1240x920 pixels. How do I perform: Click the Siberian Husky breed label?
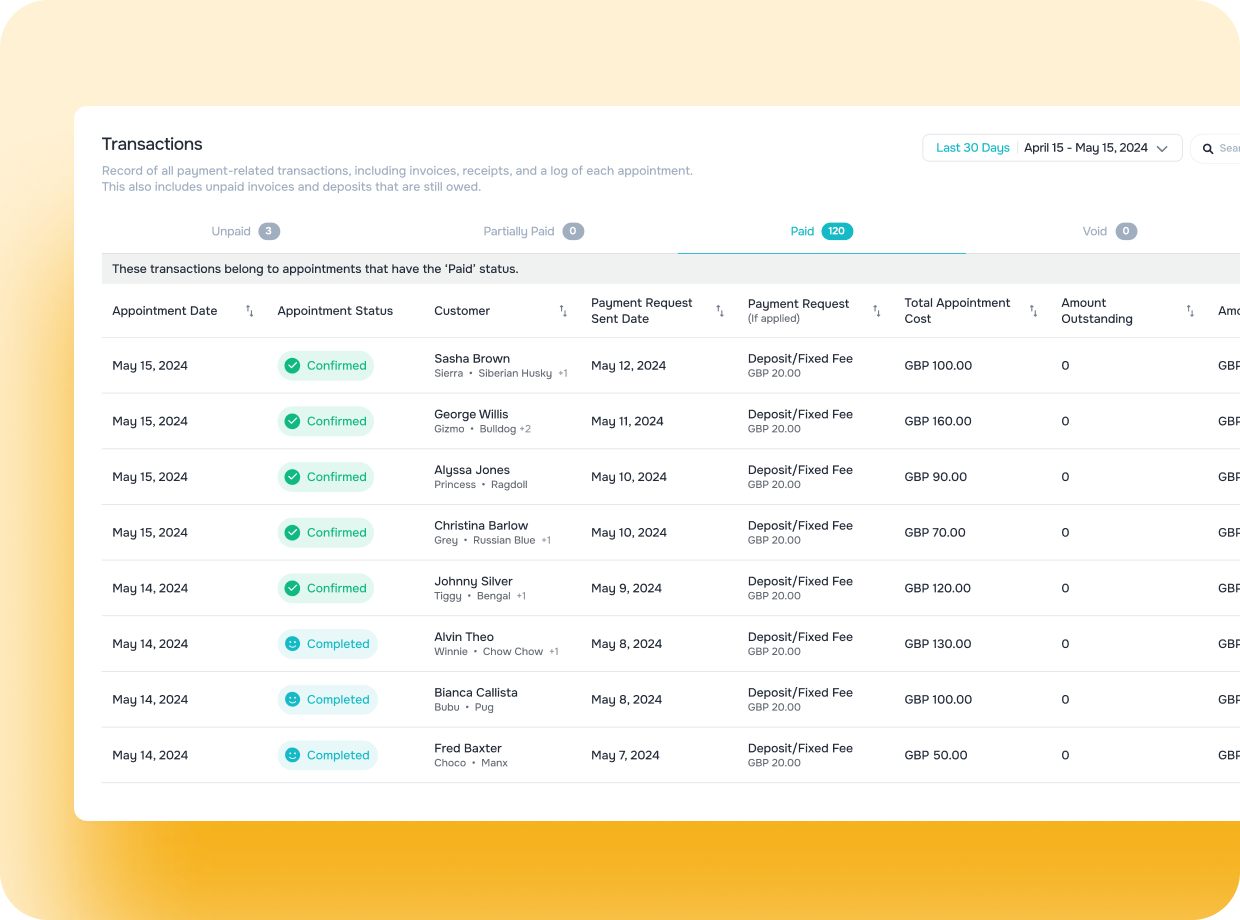(x=515, y=374)
